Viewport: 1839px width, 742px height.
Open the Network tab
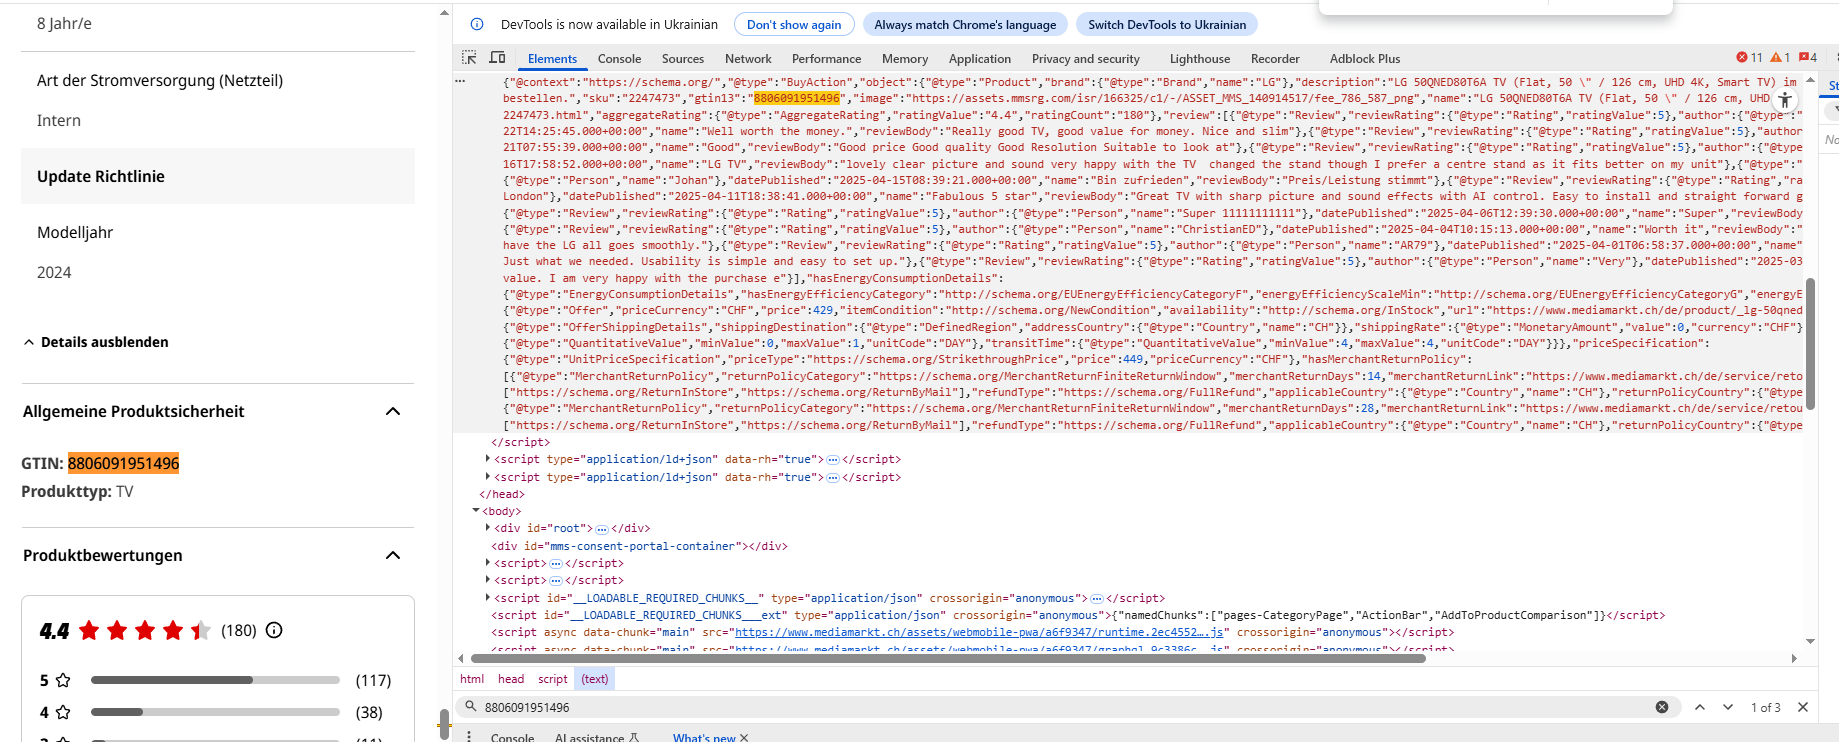click(x=748, y=59)
